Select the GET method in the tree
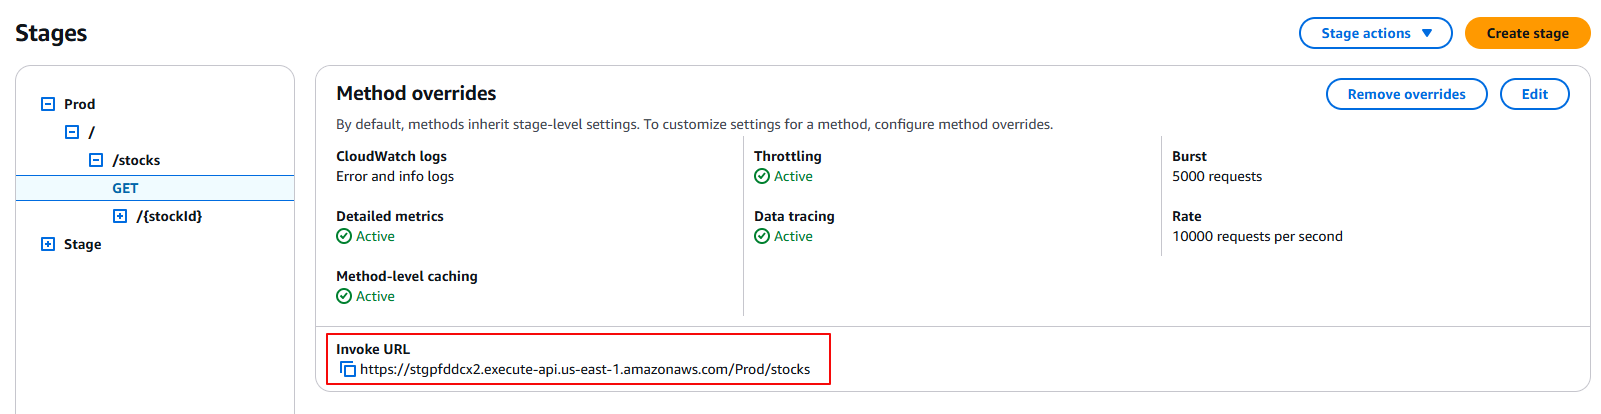 point(125,188)
